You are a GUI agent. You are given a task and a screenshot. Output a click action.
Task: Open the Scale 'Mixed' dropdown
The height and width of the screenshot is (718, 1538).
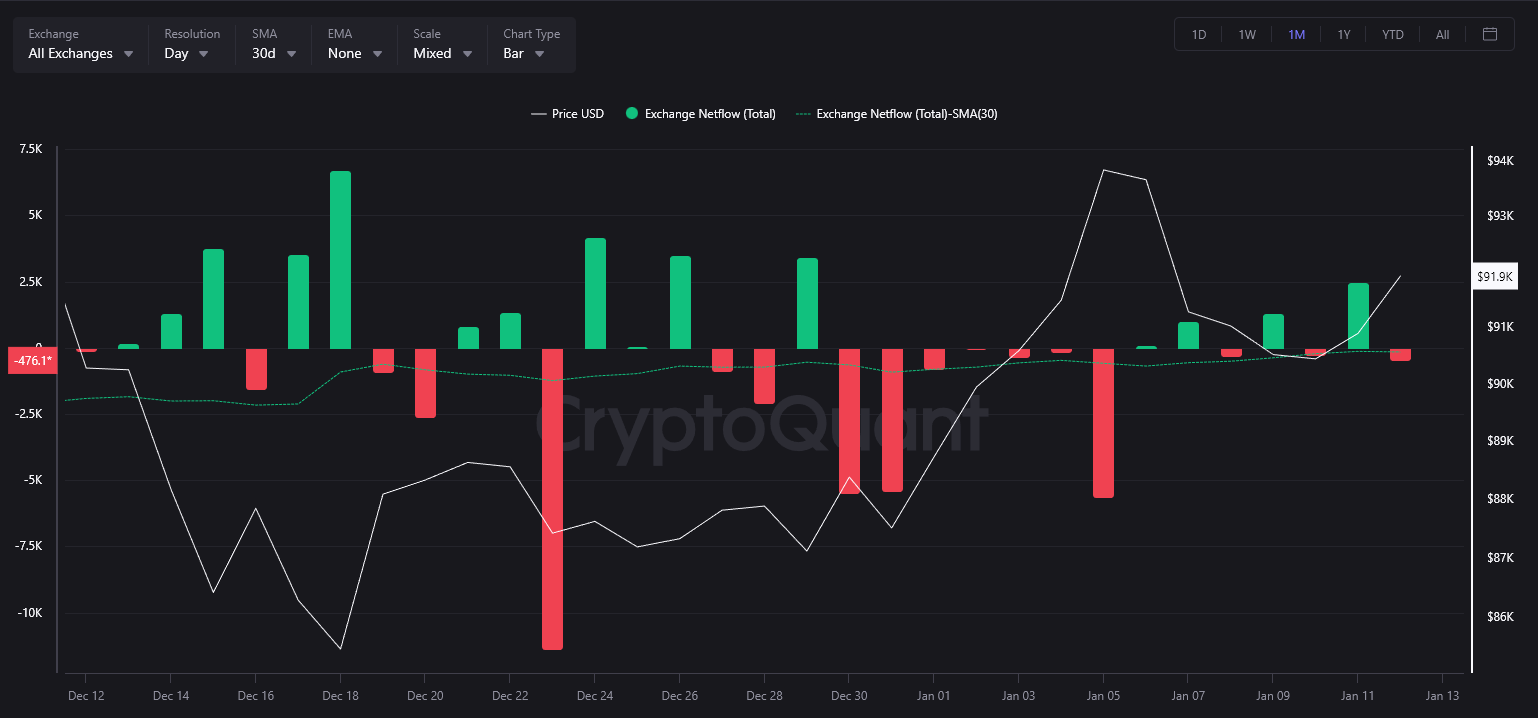point(443,53)
